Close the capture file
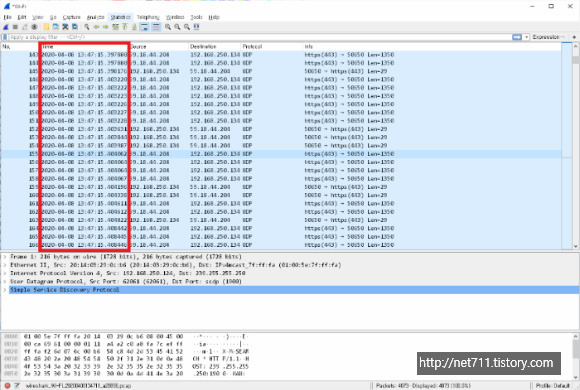Viewport: 580px width, 390px height. coord(65,27)
